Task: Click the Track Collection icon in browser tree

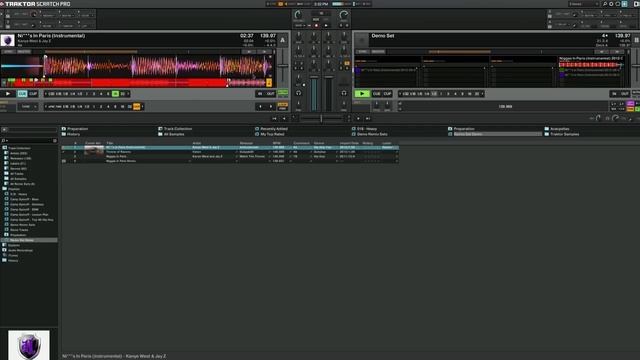Action: point(5,148)
